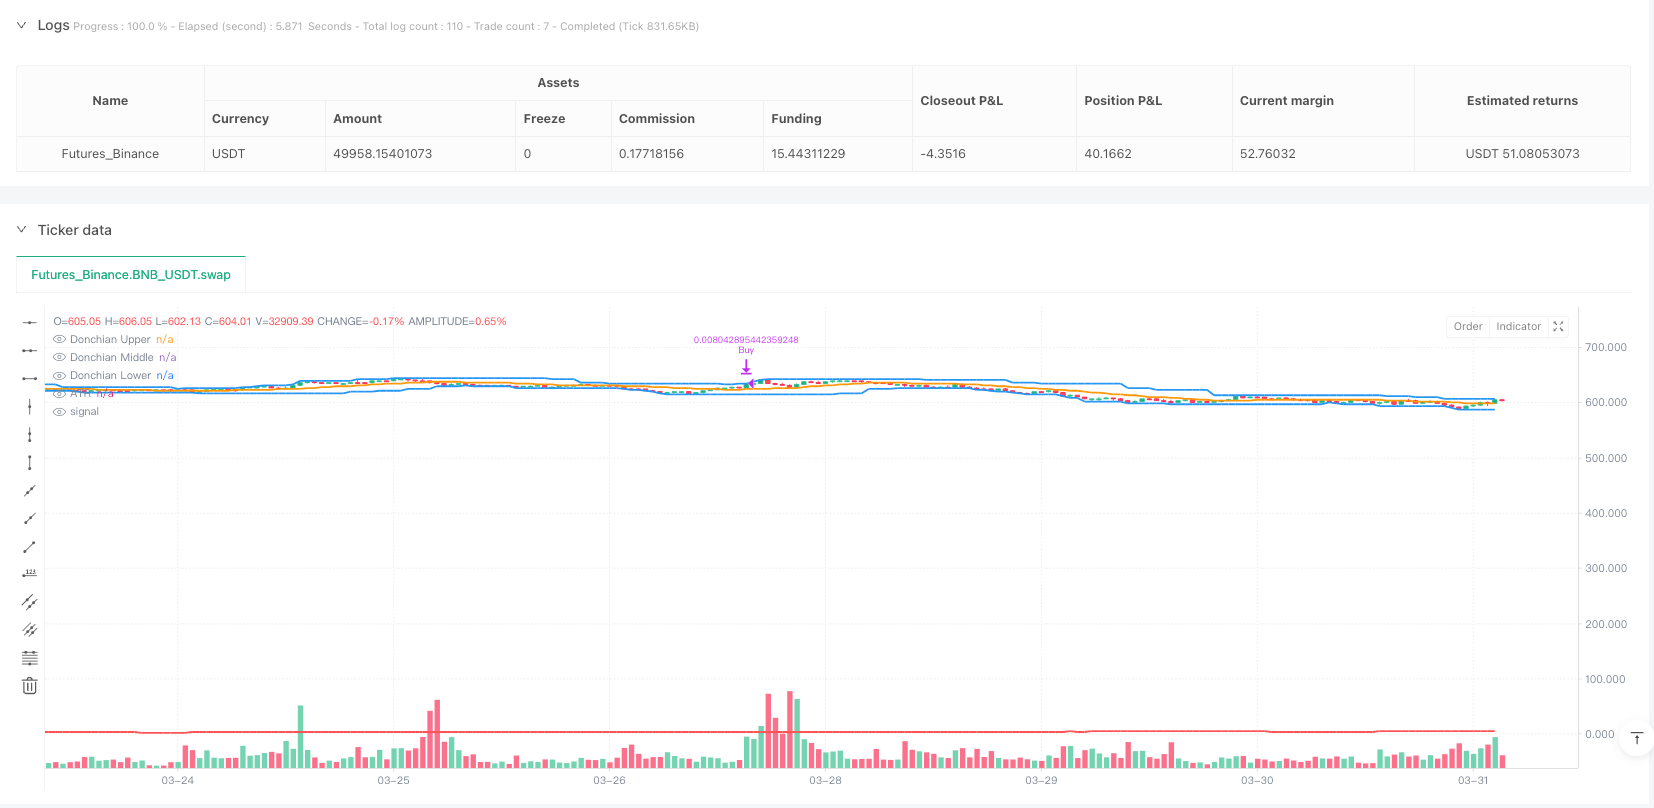
Task: Select the Fibonacci retracement line tool
Action: click(30, 658)
